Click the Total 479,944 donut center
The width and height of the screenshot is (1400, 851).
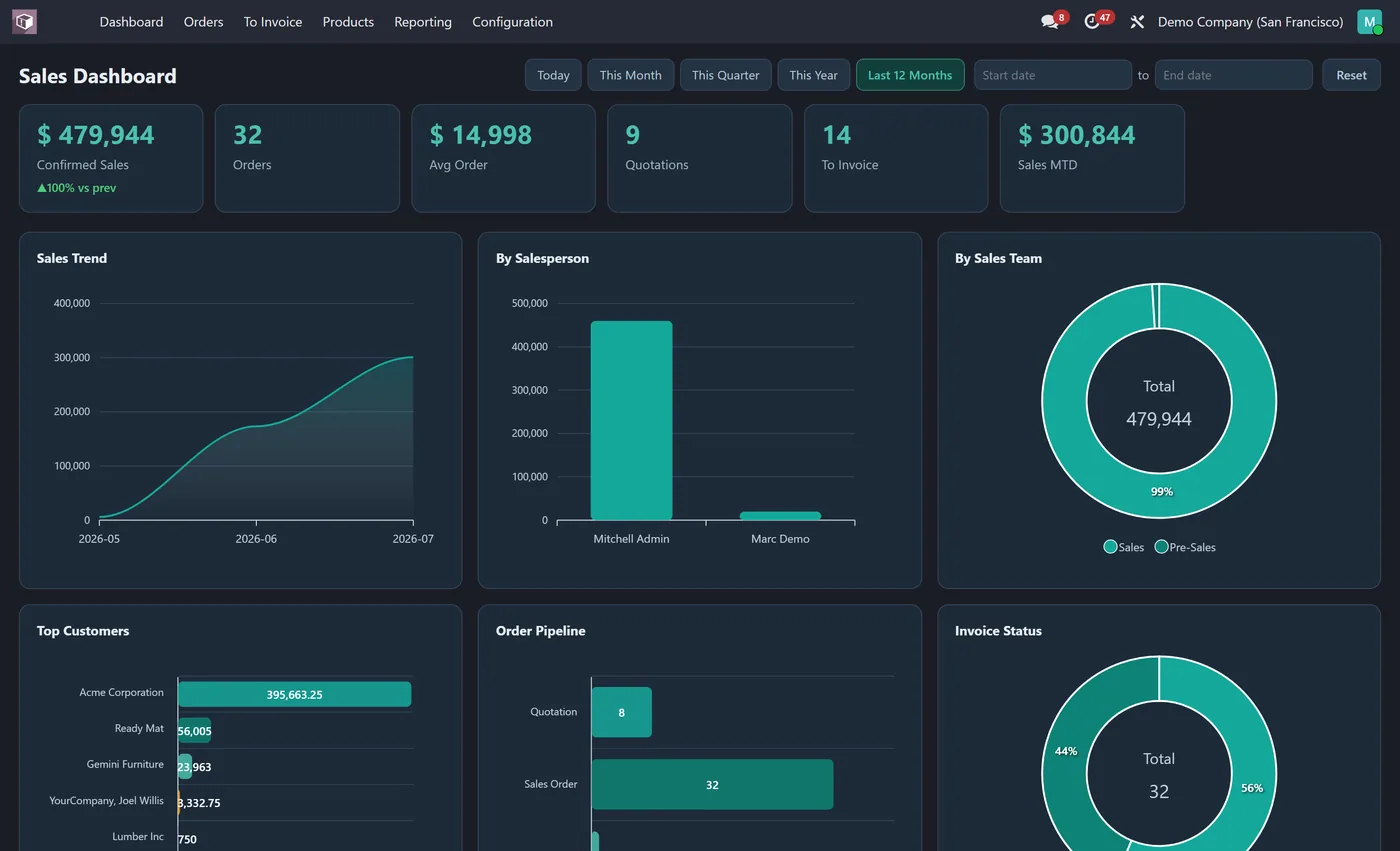1159,403
